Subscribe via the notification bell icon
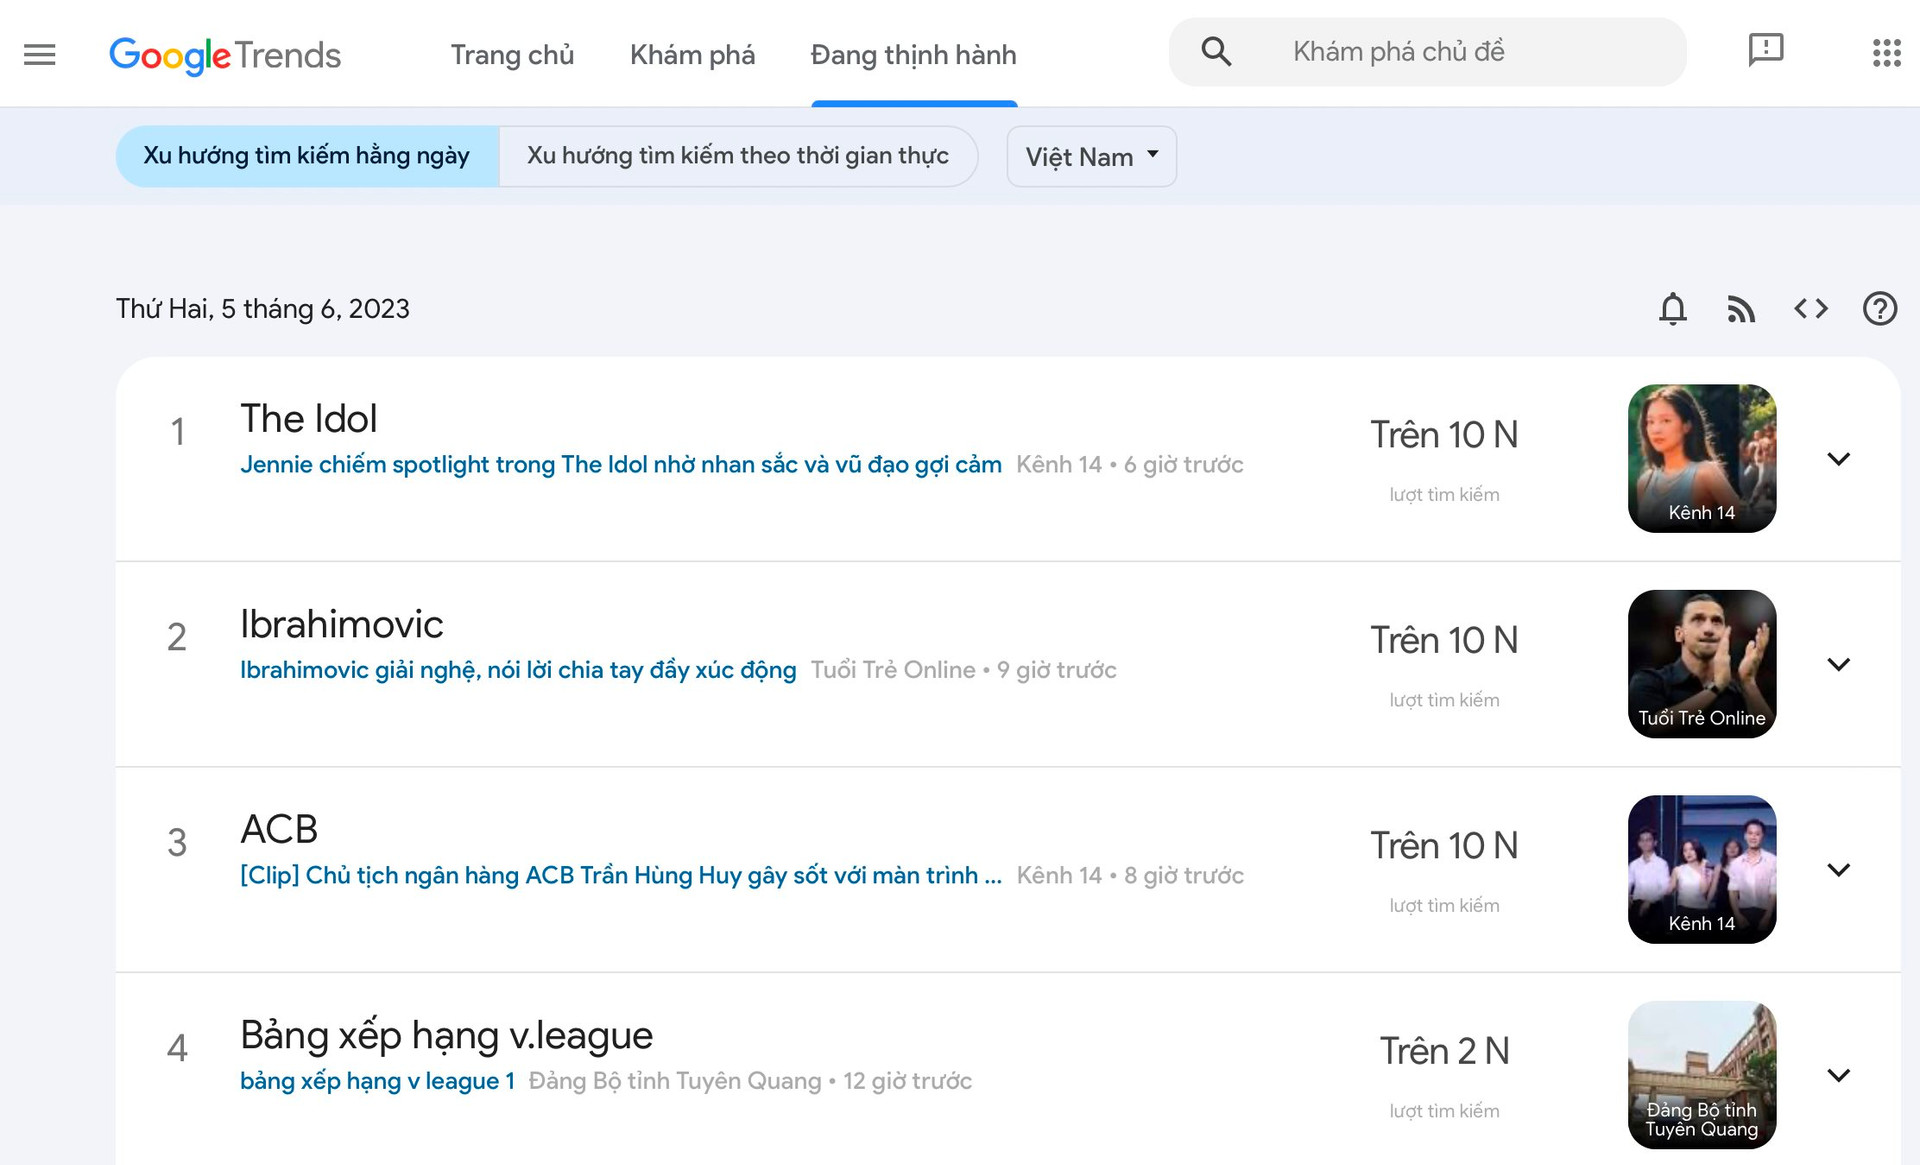Viewport: 1920px width, 1165px height. 1673,309
